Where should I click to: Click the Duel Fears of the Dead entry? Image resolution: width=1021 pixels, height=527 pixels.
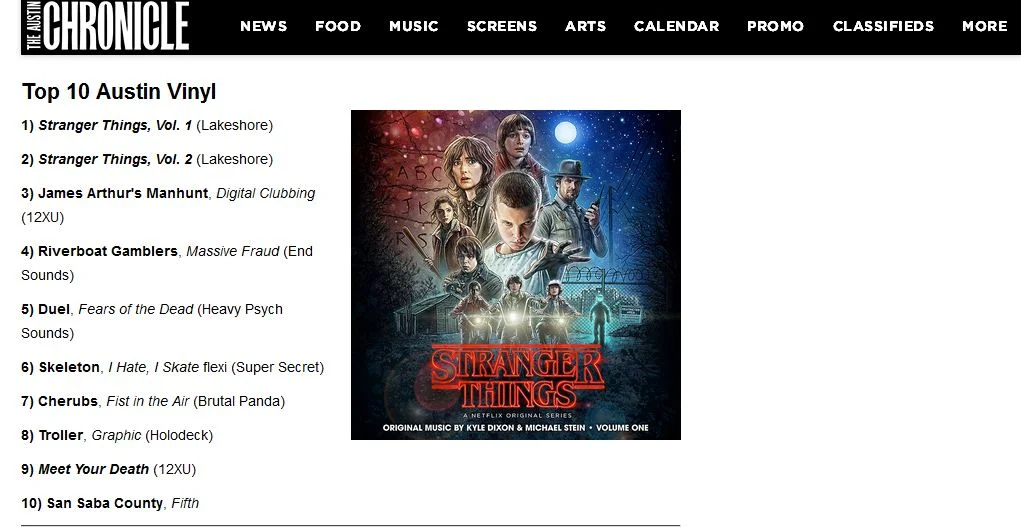point(152,321)
